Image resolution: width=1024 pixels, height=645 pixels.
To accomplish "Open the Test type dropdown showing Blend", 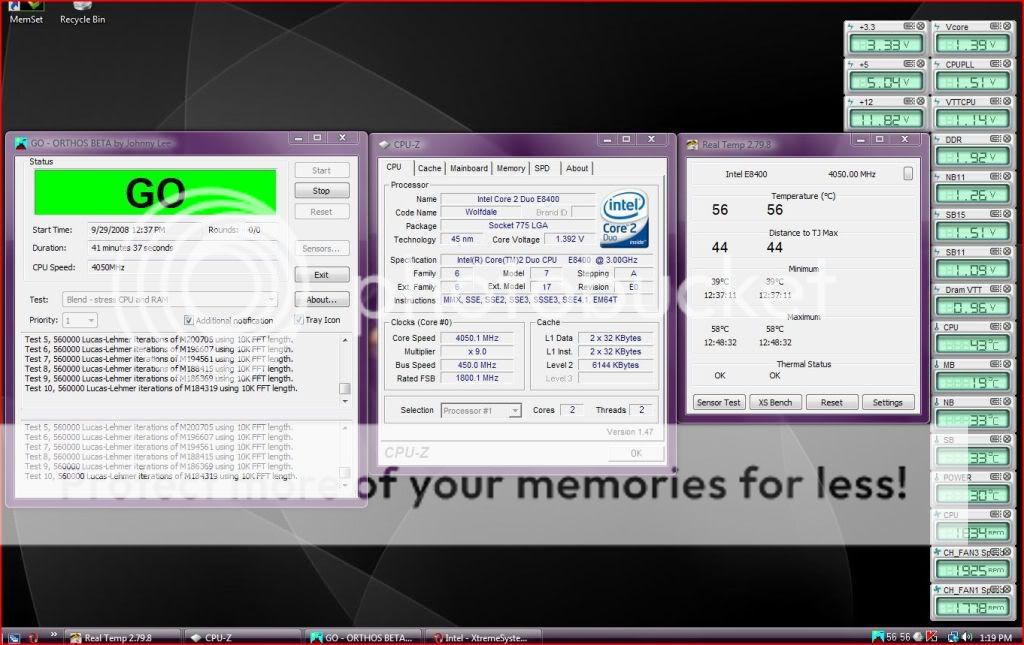I will point(170,299).
